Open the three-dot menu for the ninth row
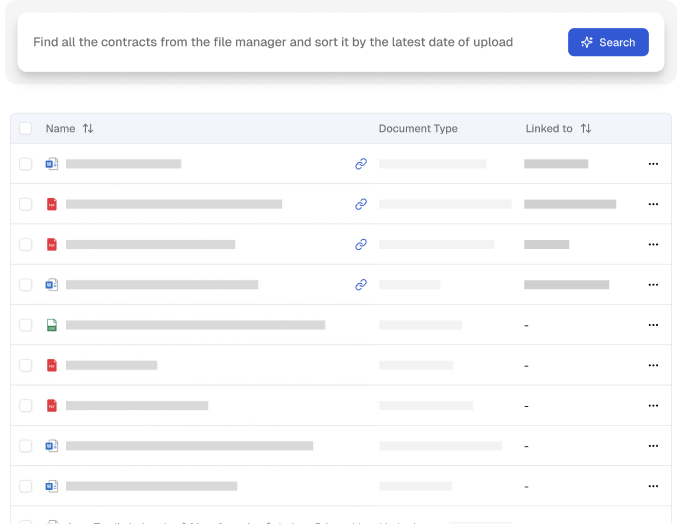Image resolution: width=682 pixels, height=524 pixels. (x=653, y=486)
